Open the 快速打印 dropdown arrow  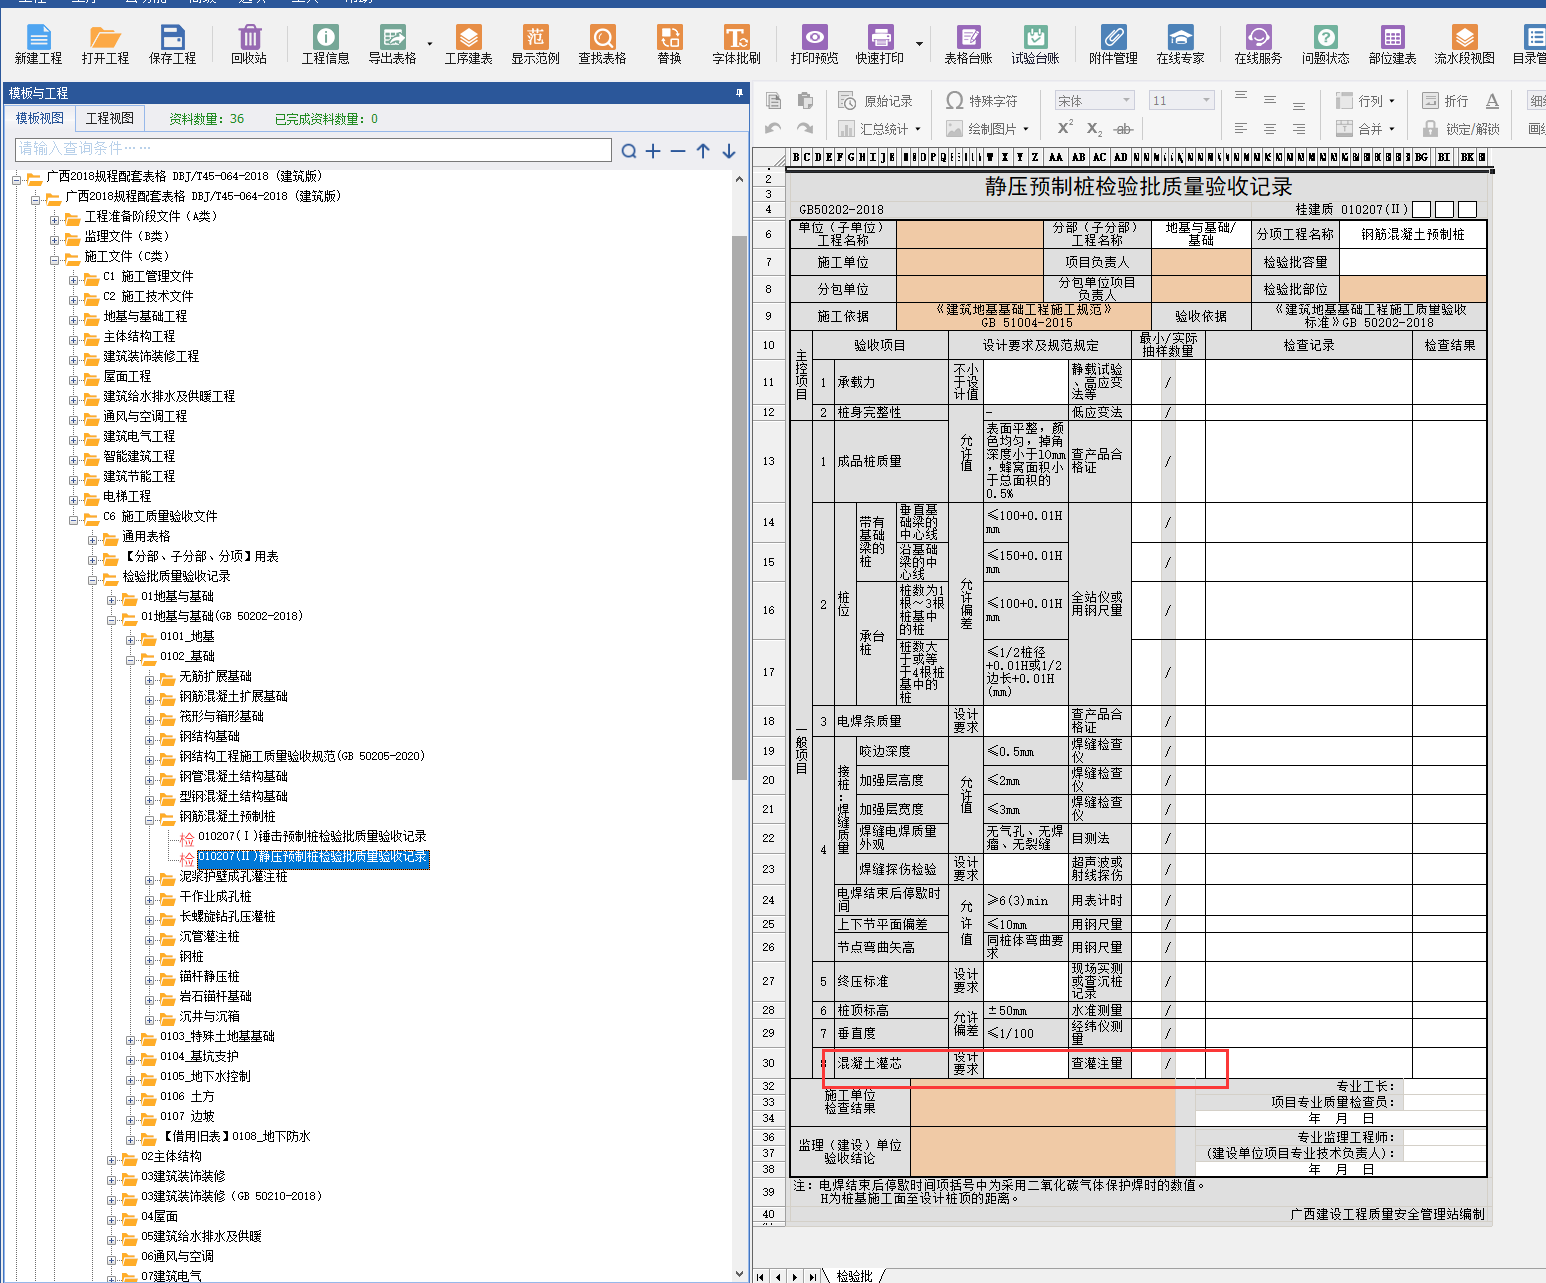[x=919, y=45]
